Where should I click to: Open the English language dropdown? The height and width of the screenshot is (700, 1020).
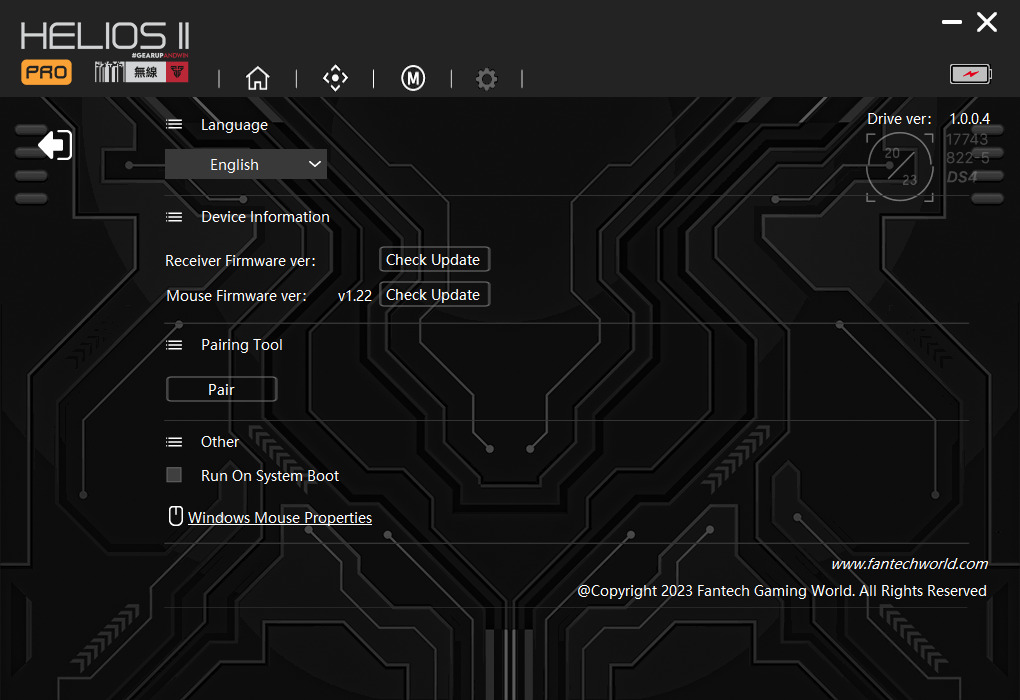246,165
